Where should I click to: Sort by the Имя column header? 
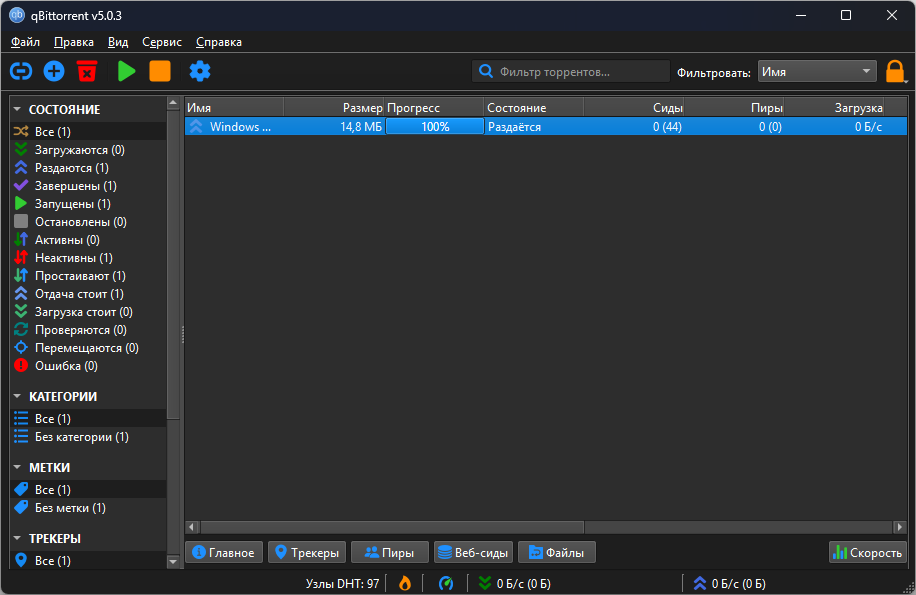coord(234,107)
